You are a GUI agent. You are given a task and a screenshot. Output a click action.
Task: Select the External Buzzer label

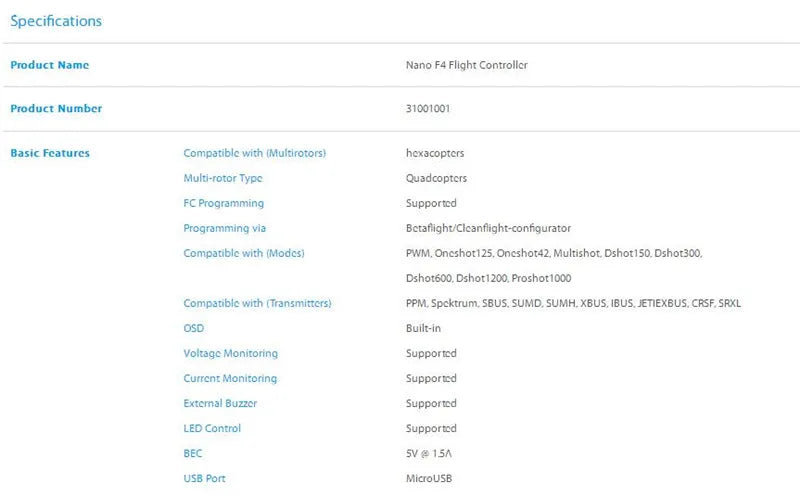point(220,403)
